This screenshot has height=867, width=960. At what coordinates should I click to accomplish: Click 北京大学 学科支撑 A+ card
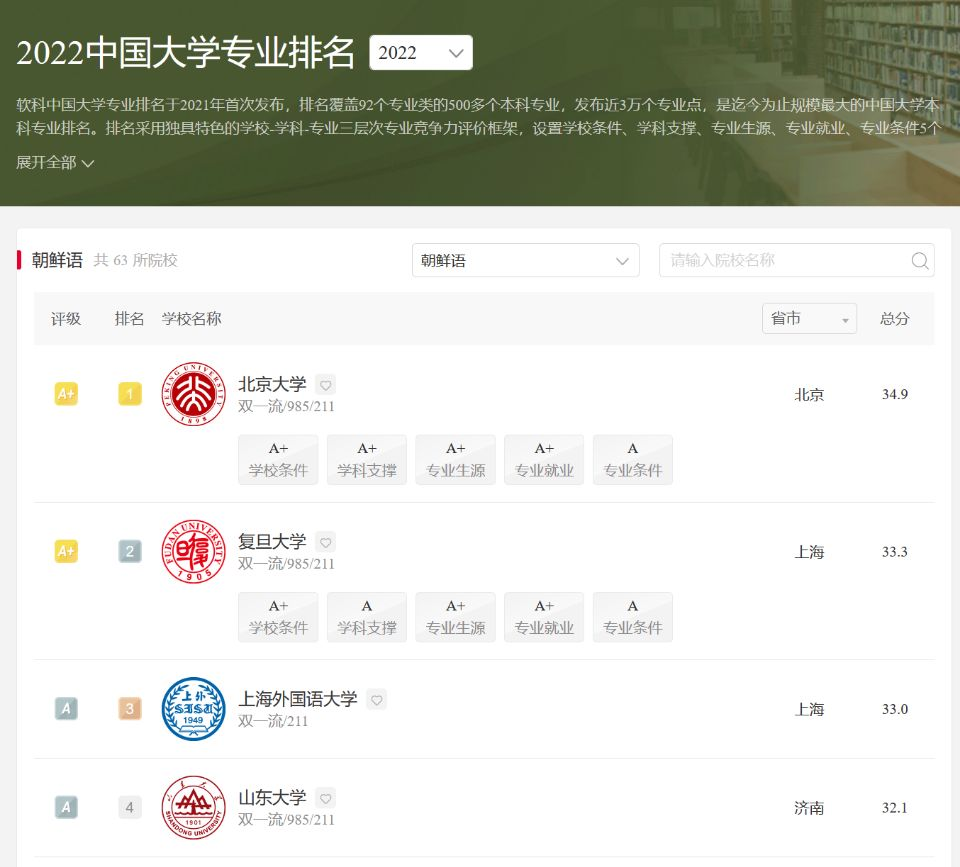point(367,460)
